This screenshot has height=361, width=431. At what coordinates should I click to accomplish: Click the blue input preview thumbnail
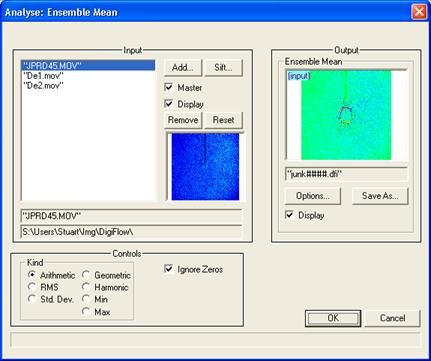(205, 167)
